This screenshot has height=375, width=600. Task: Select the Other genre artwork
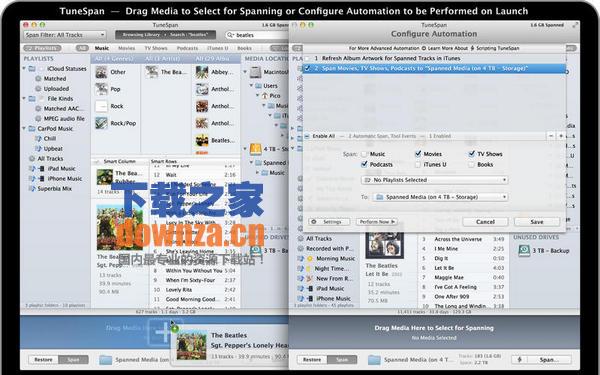[101, 72]
